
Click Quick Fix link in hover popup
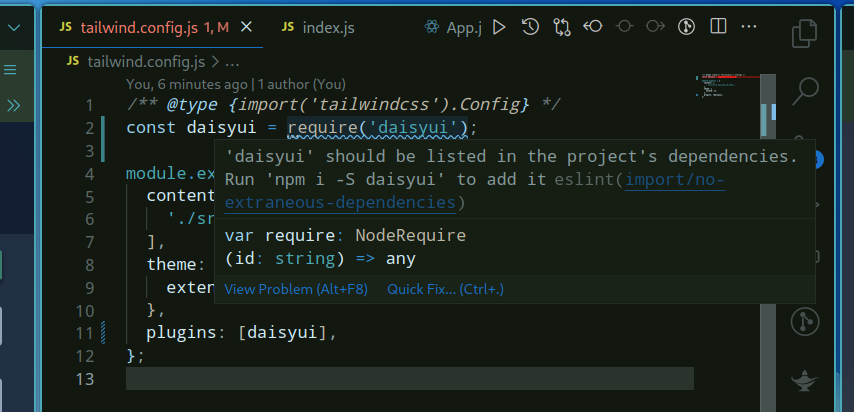[445, 289]
